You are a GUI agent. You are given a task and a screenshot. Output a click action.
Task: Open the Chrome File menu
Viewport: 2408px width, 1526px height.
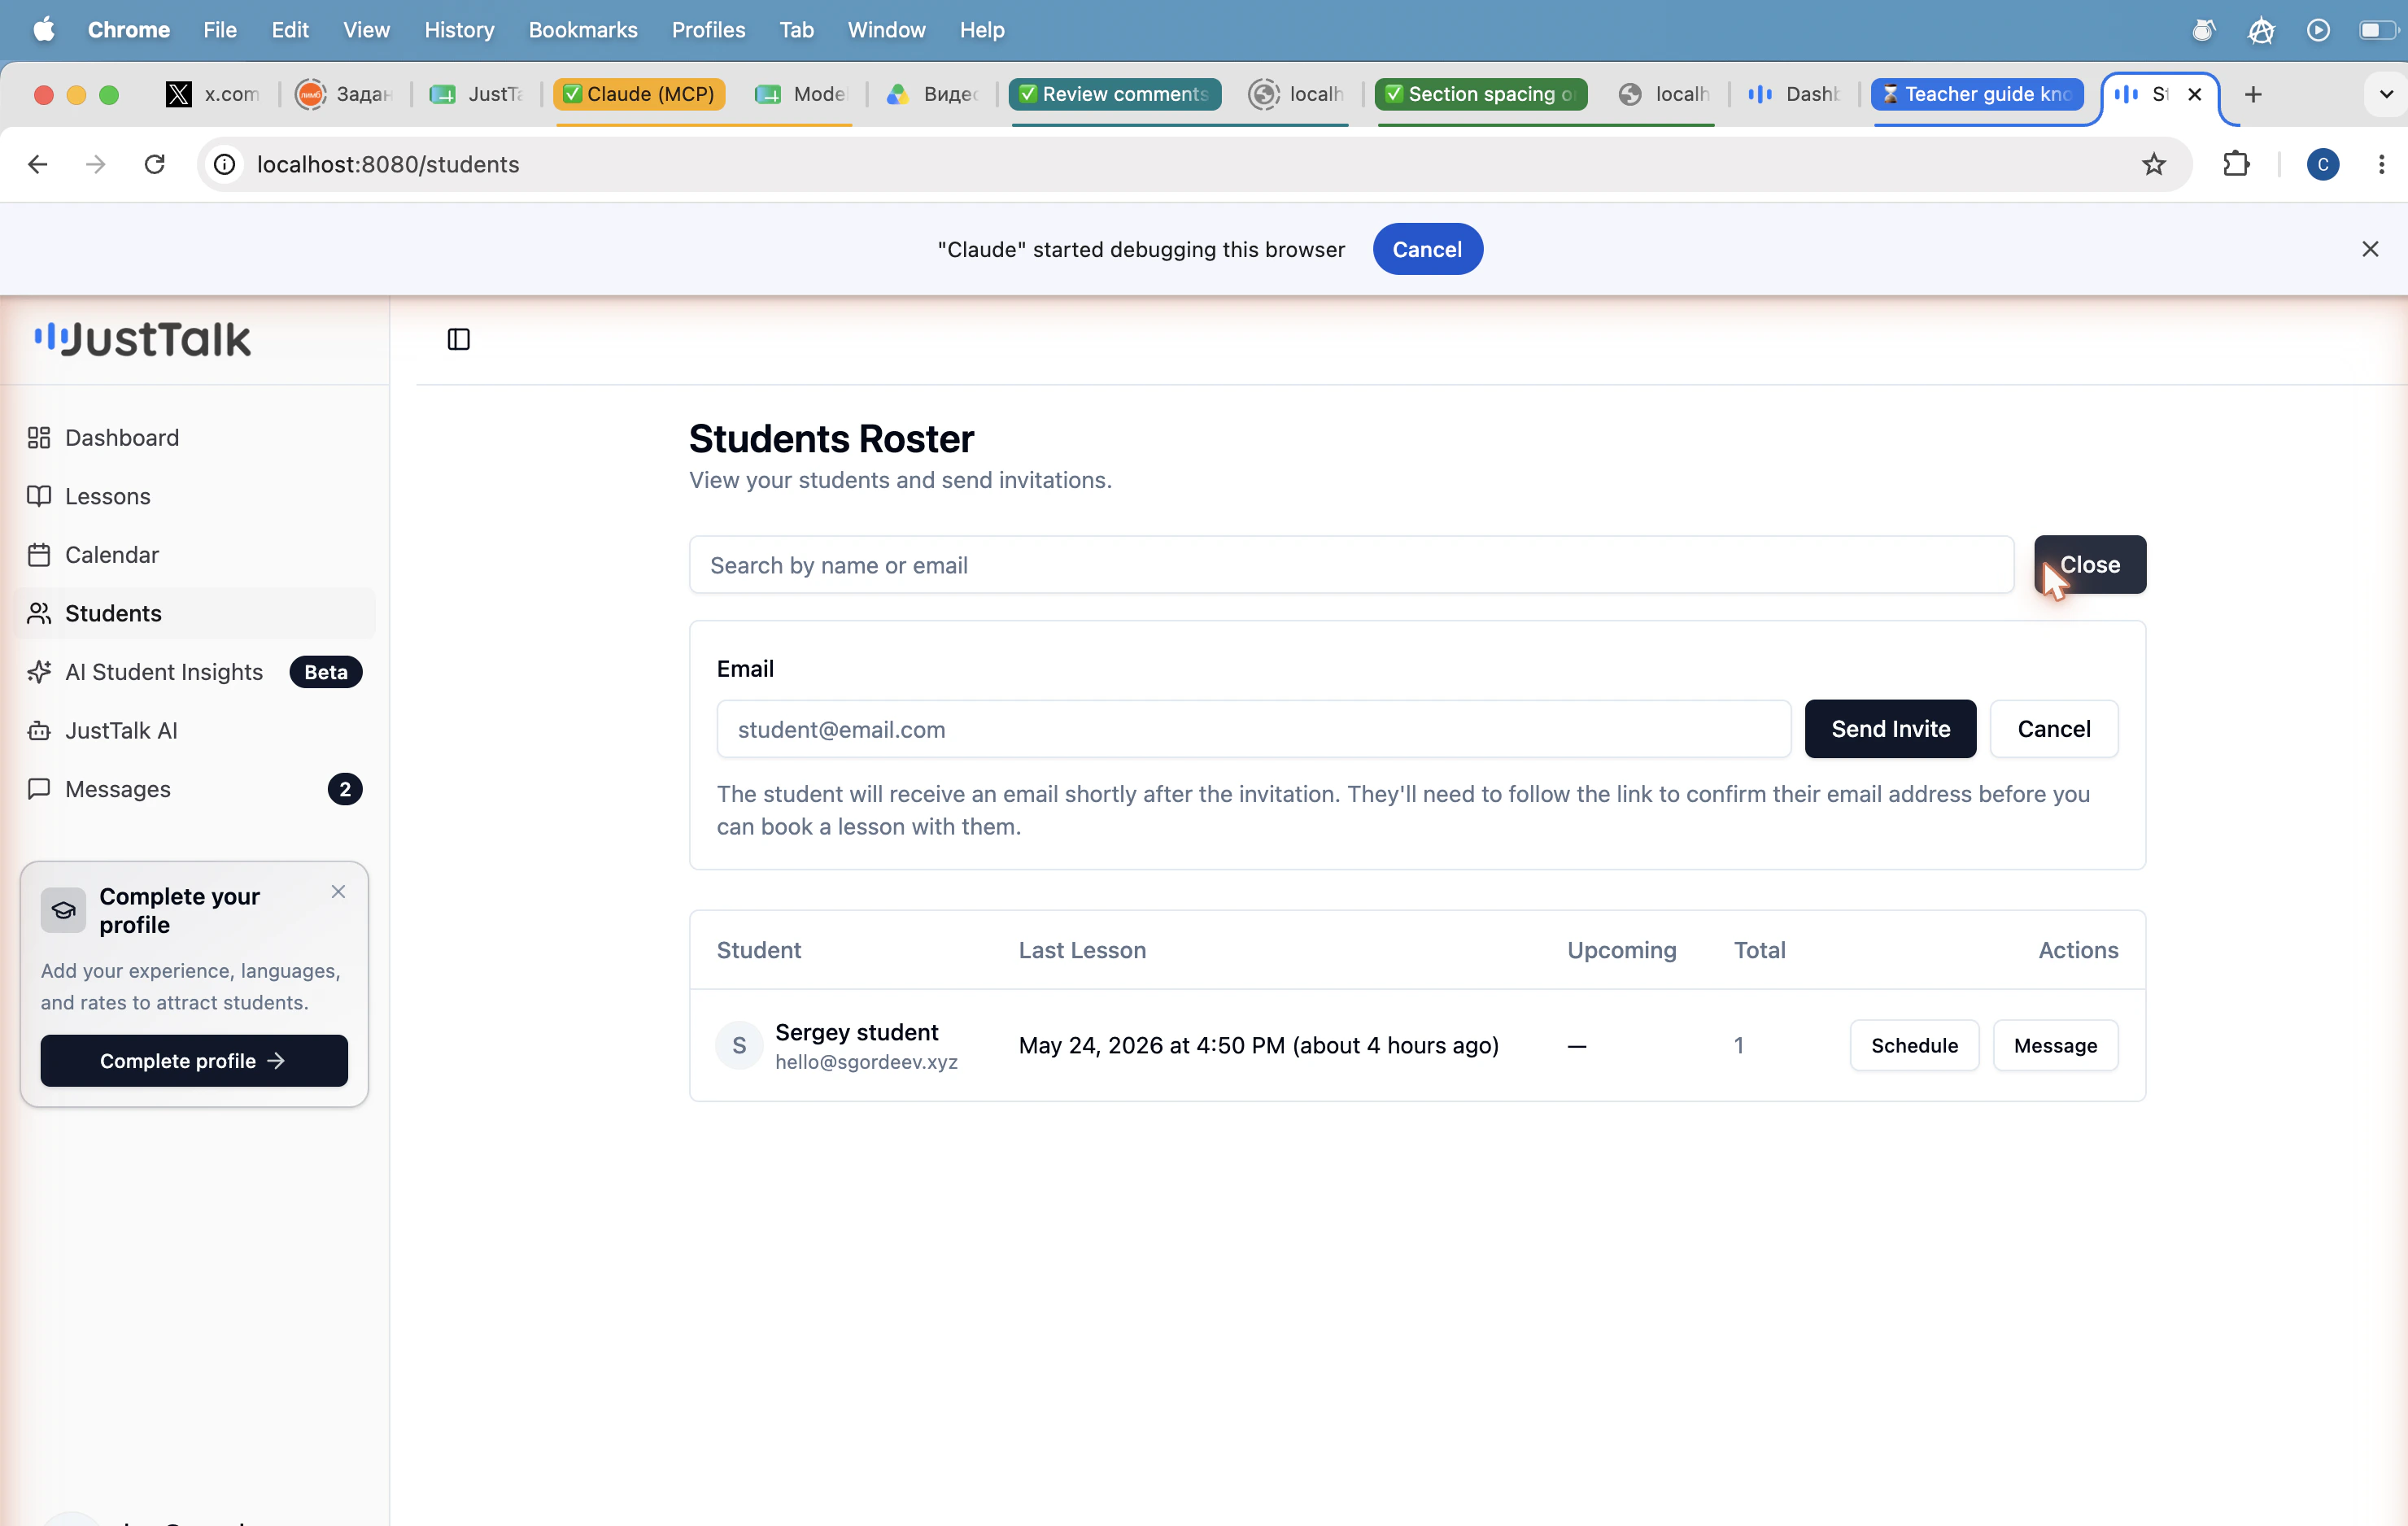219,30
